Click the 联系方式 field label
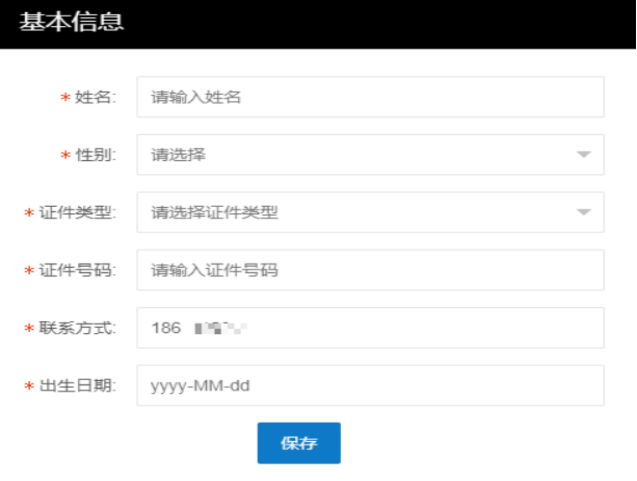The image size is (637, 481). point(78,328)
